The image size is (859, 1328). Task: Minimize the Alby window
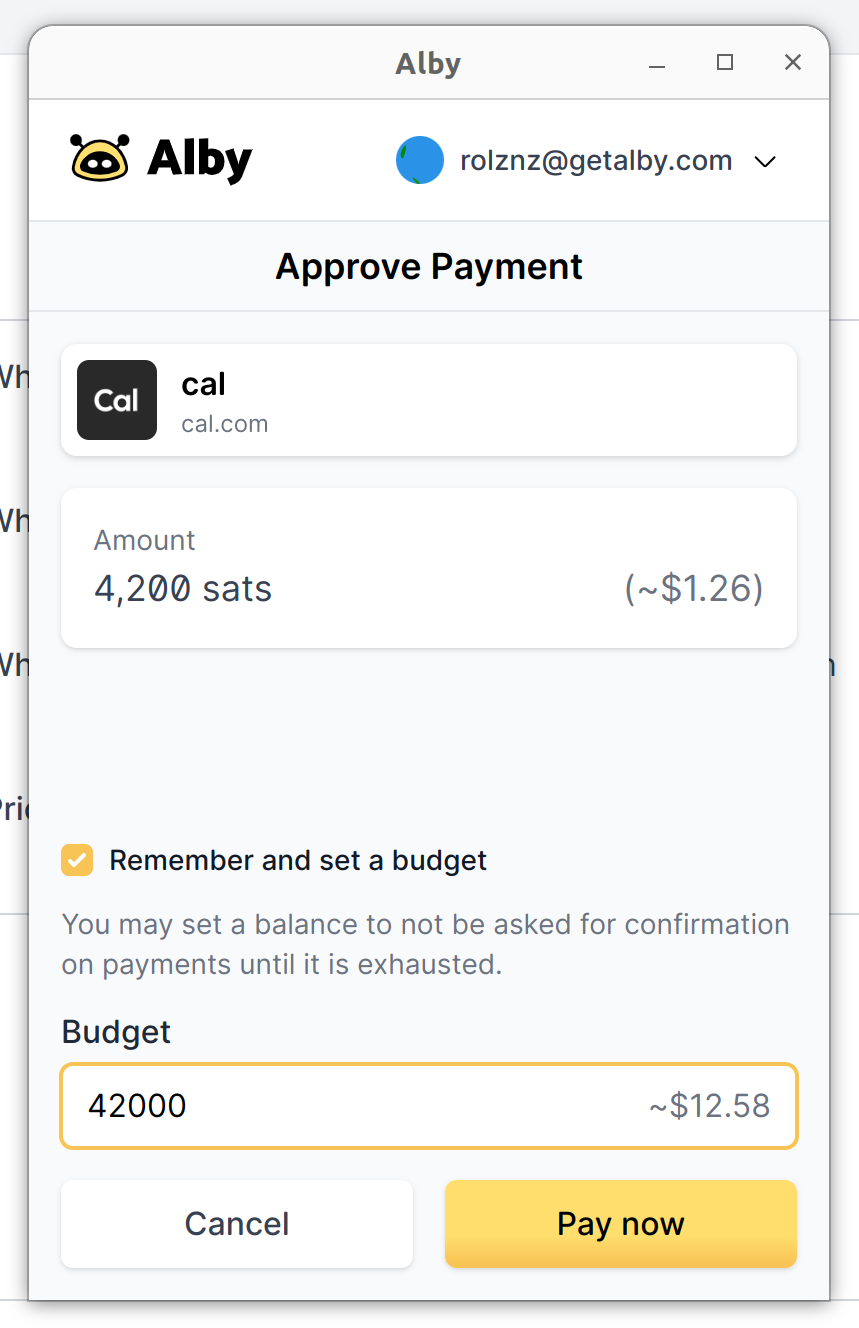pyautogui.click(x=657, y=63)
